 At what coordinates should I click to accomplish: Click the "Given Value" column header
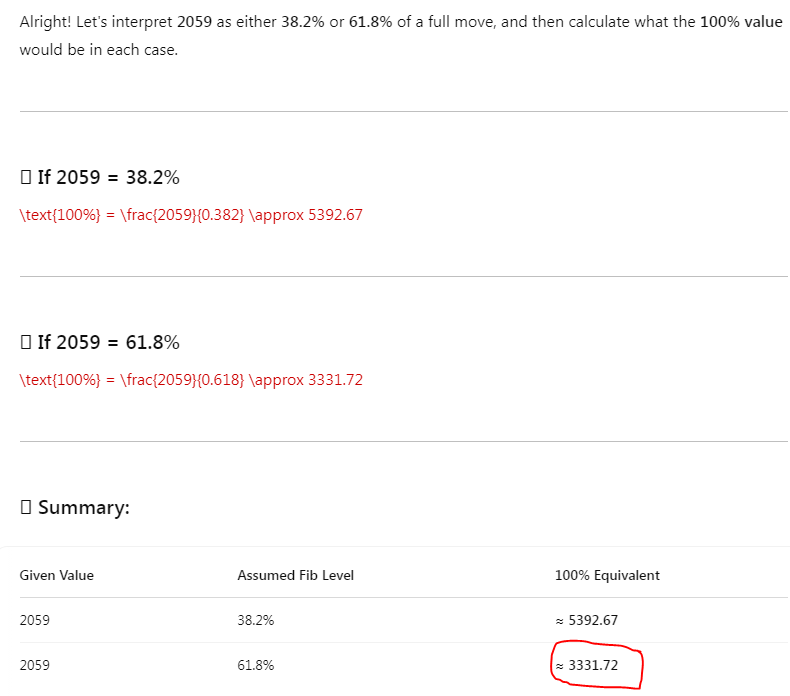pos(57,575)
